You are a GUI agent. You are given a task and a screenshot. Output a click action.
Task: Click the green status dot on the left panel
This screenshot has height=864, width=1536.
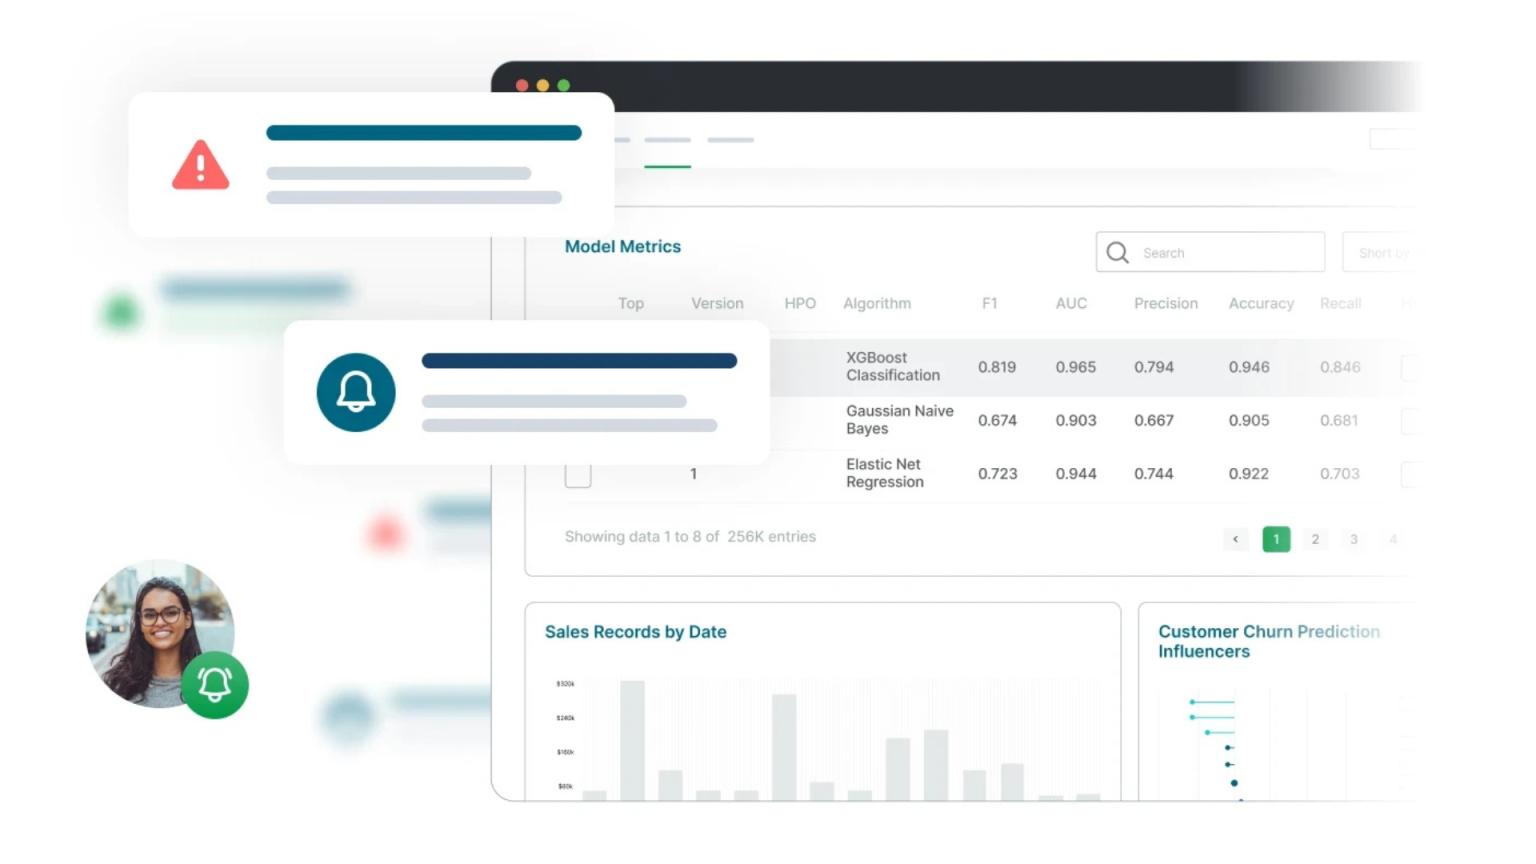[120, 311]
